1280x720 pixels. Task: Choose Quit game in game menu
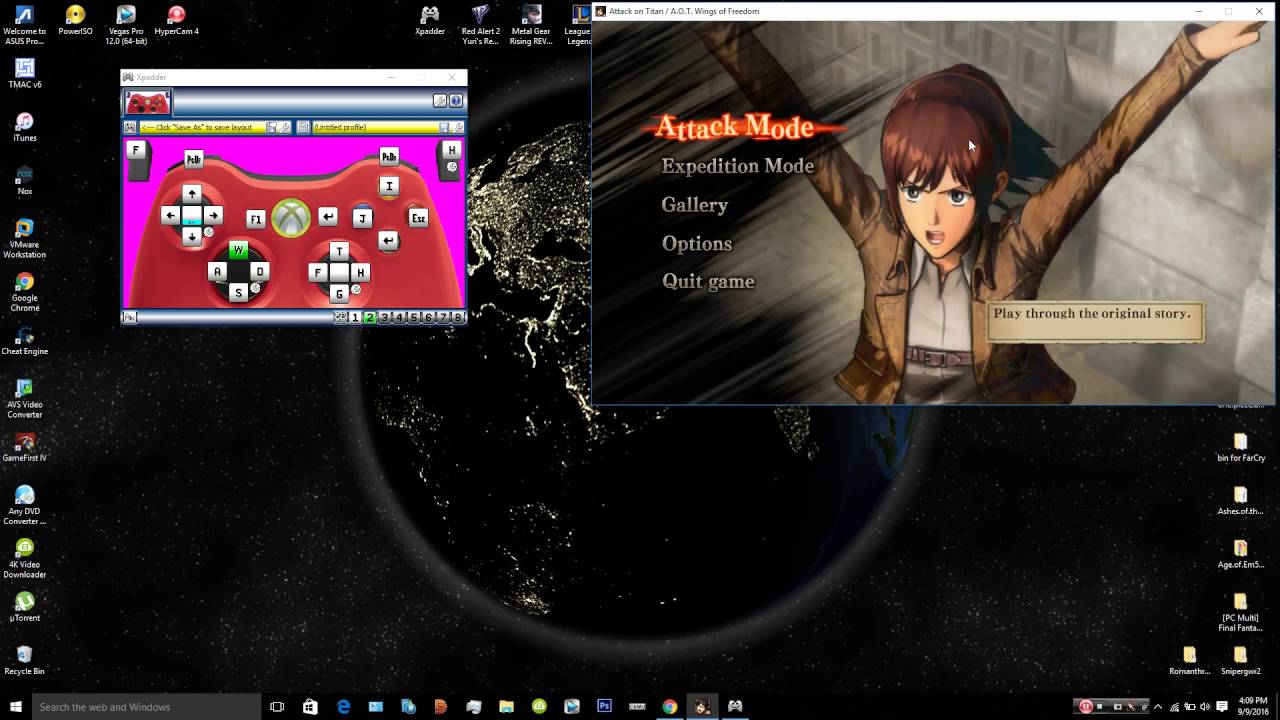point(708,281)
